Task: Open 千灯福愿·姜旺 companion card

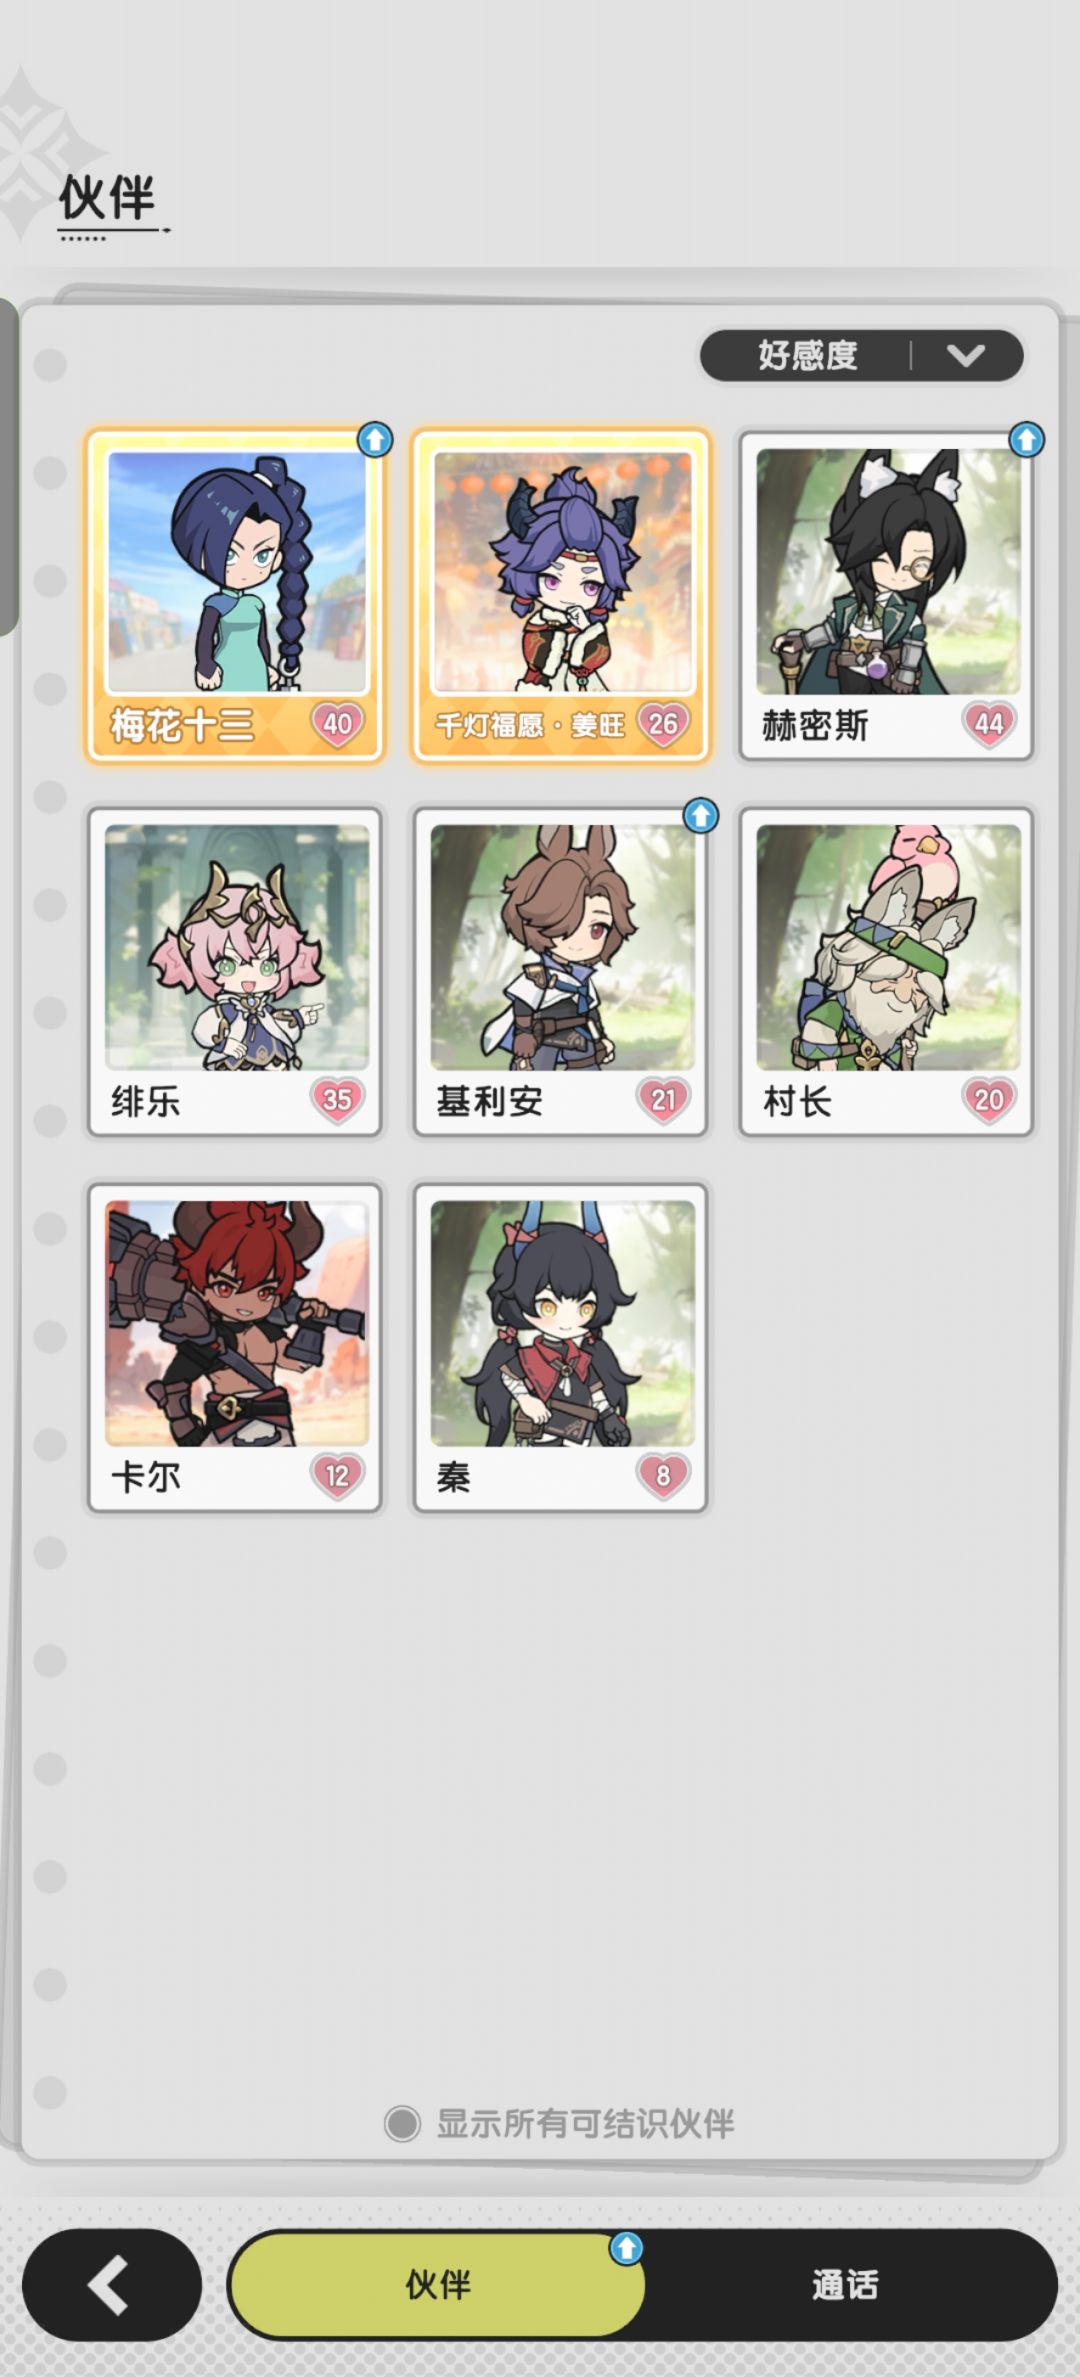Action: click(x=561, y=596)
